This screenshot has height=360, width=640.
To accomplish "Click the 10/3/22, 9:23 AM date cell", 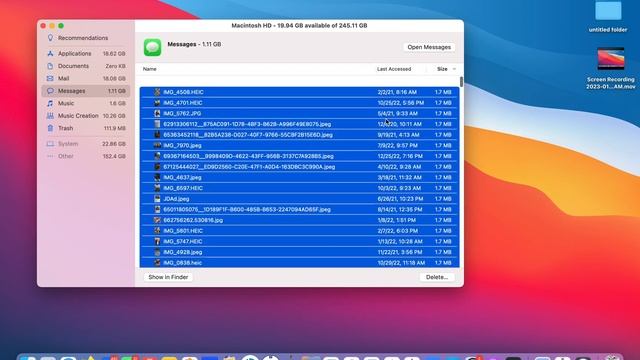I will click(x=399, y=188).
